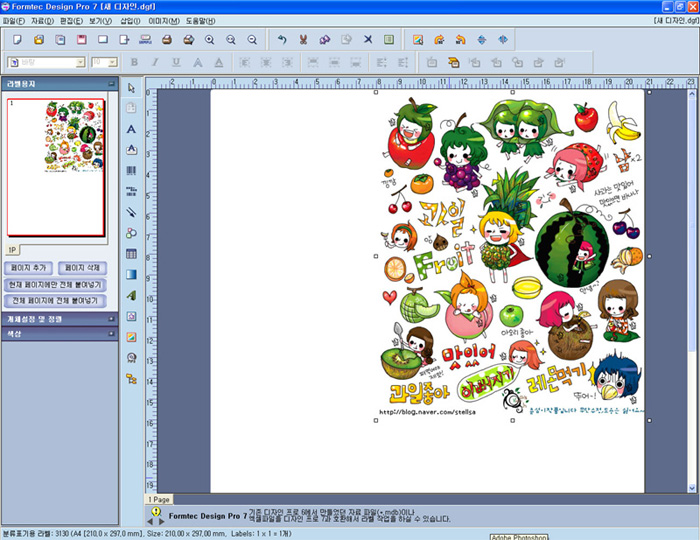Click previous tip arrow in tip bar
700x540 pixels.
(150, 521)
